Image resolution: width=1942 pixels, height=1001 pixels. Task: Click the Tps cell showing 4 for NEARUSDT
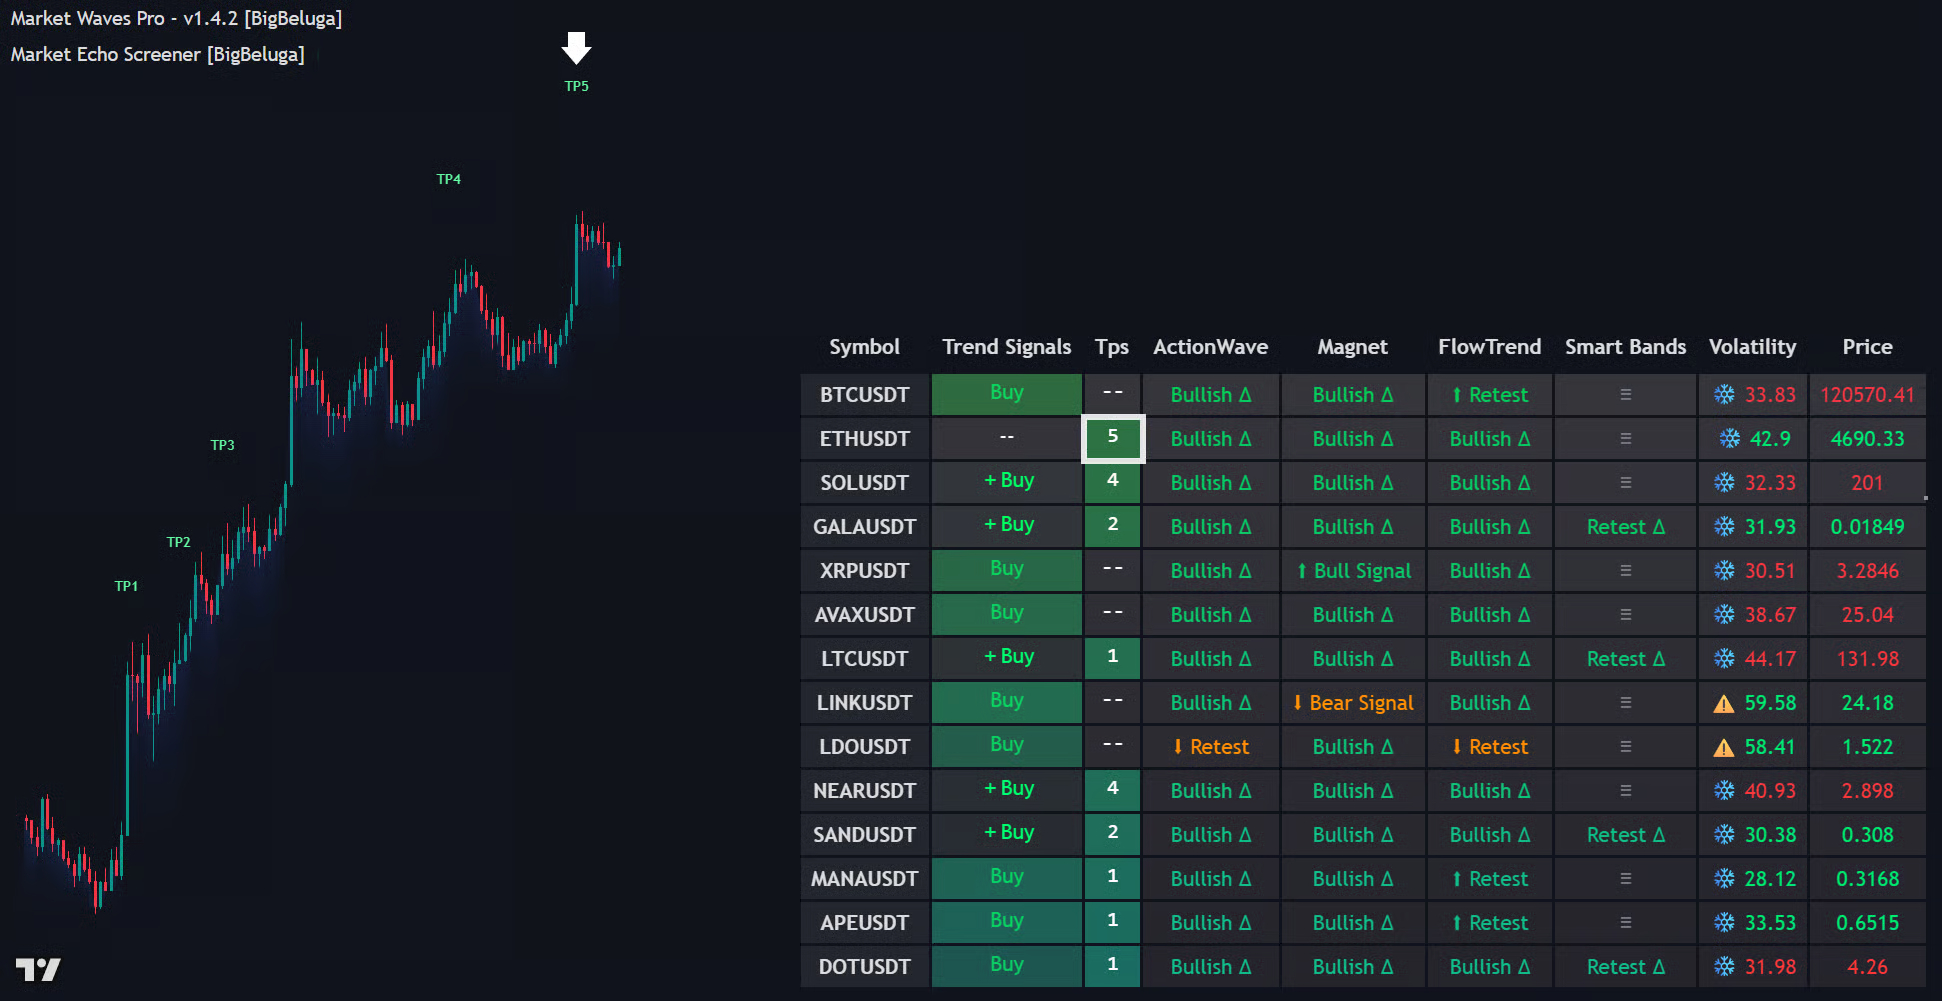pyautogui.click(x=1112, y=789)
